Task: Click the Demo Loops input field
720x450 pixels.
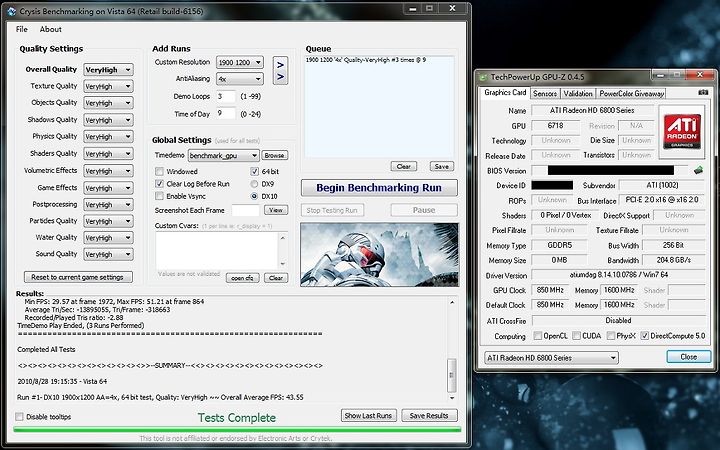Action: pos(226,96)
